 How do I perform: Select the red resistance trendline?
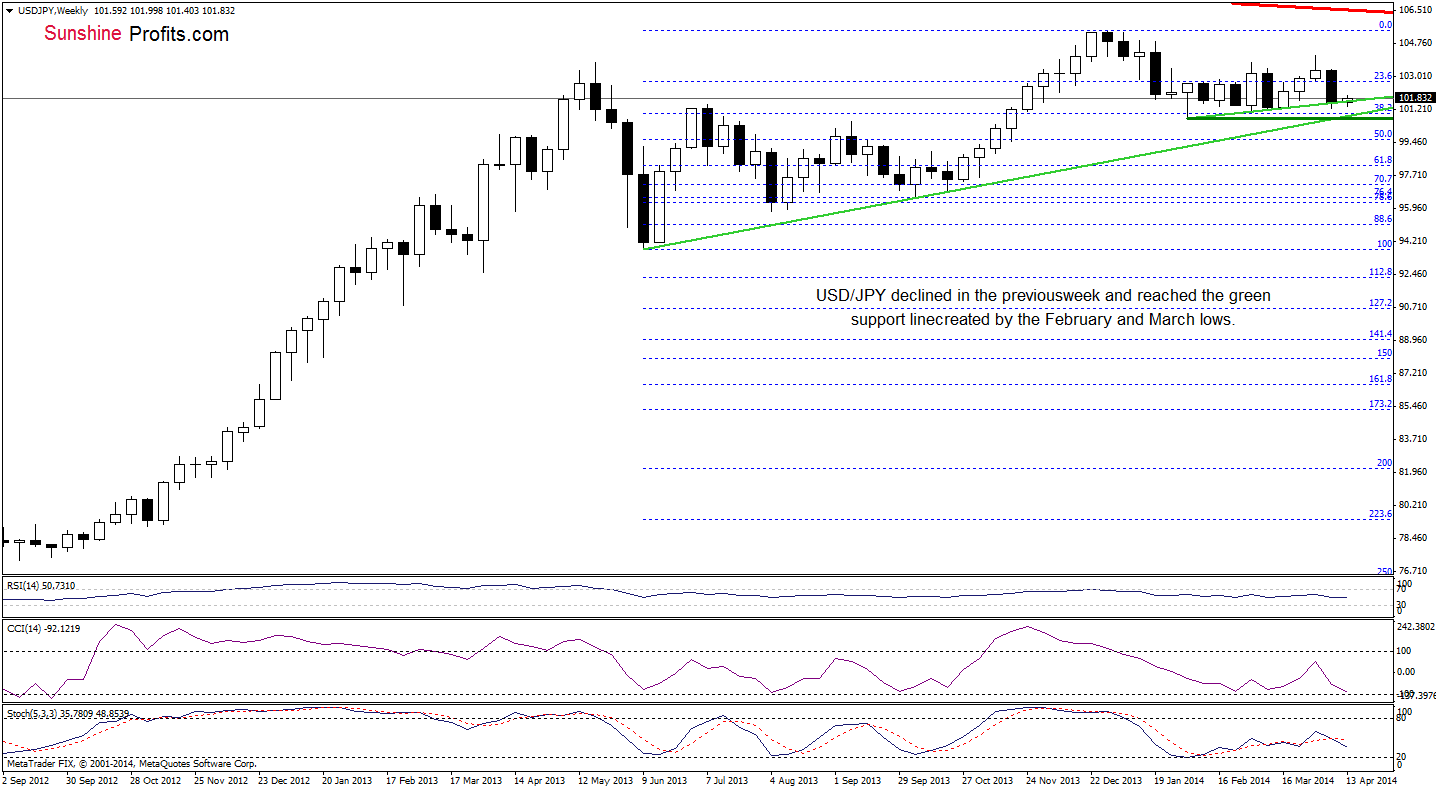(x=1312, y=8)
